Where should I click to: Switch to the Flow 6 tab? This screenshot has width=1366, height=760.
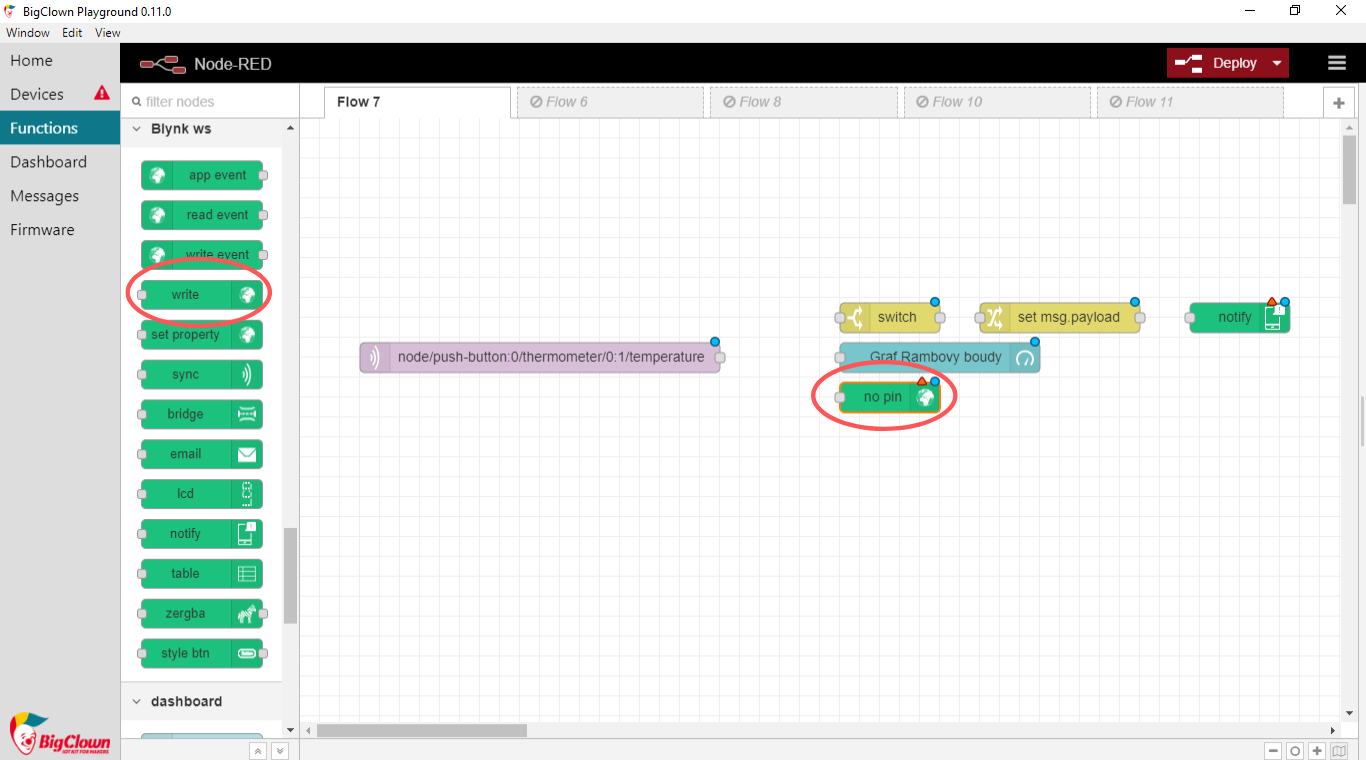click(x=611, y=102)
